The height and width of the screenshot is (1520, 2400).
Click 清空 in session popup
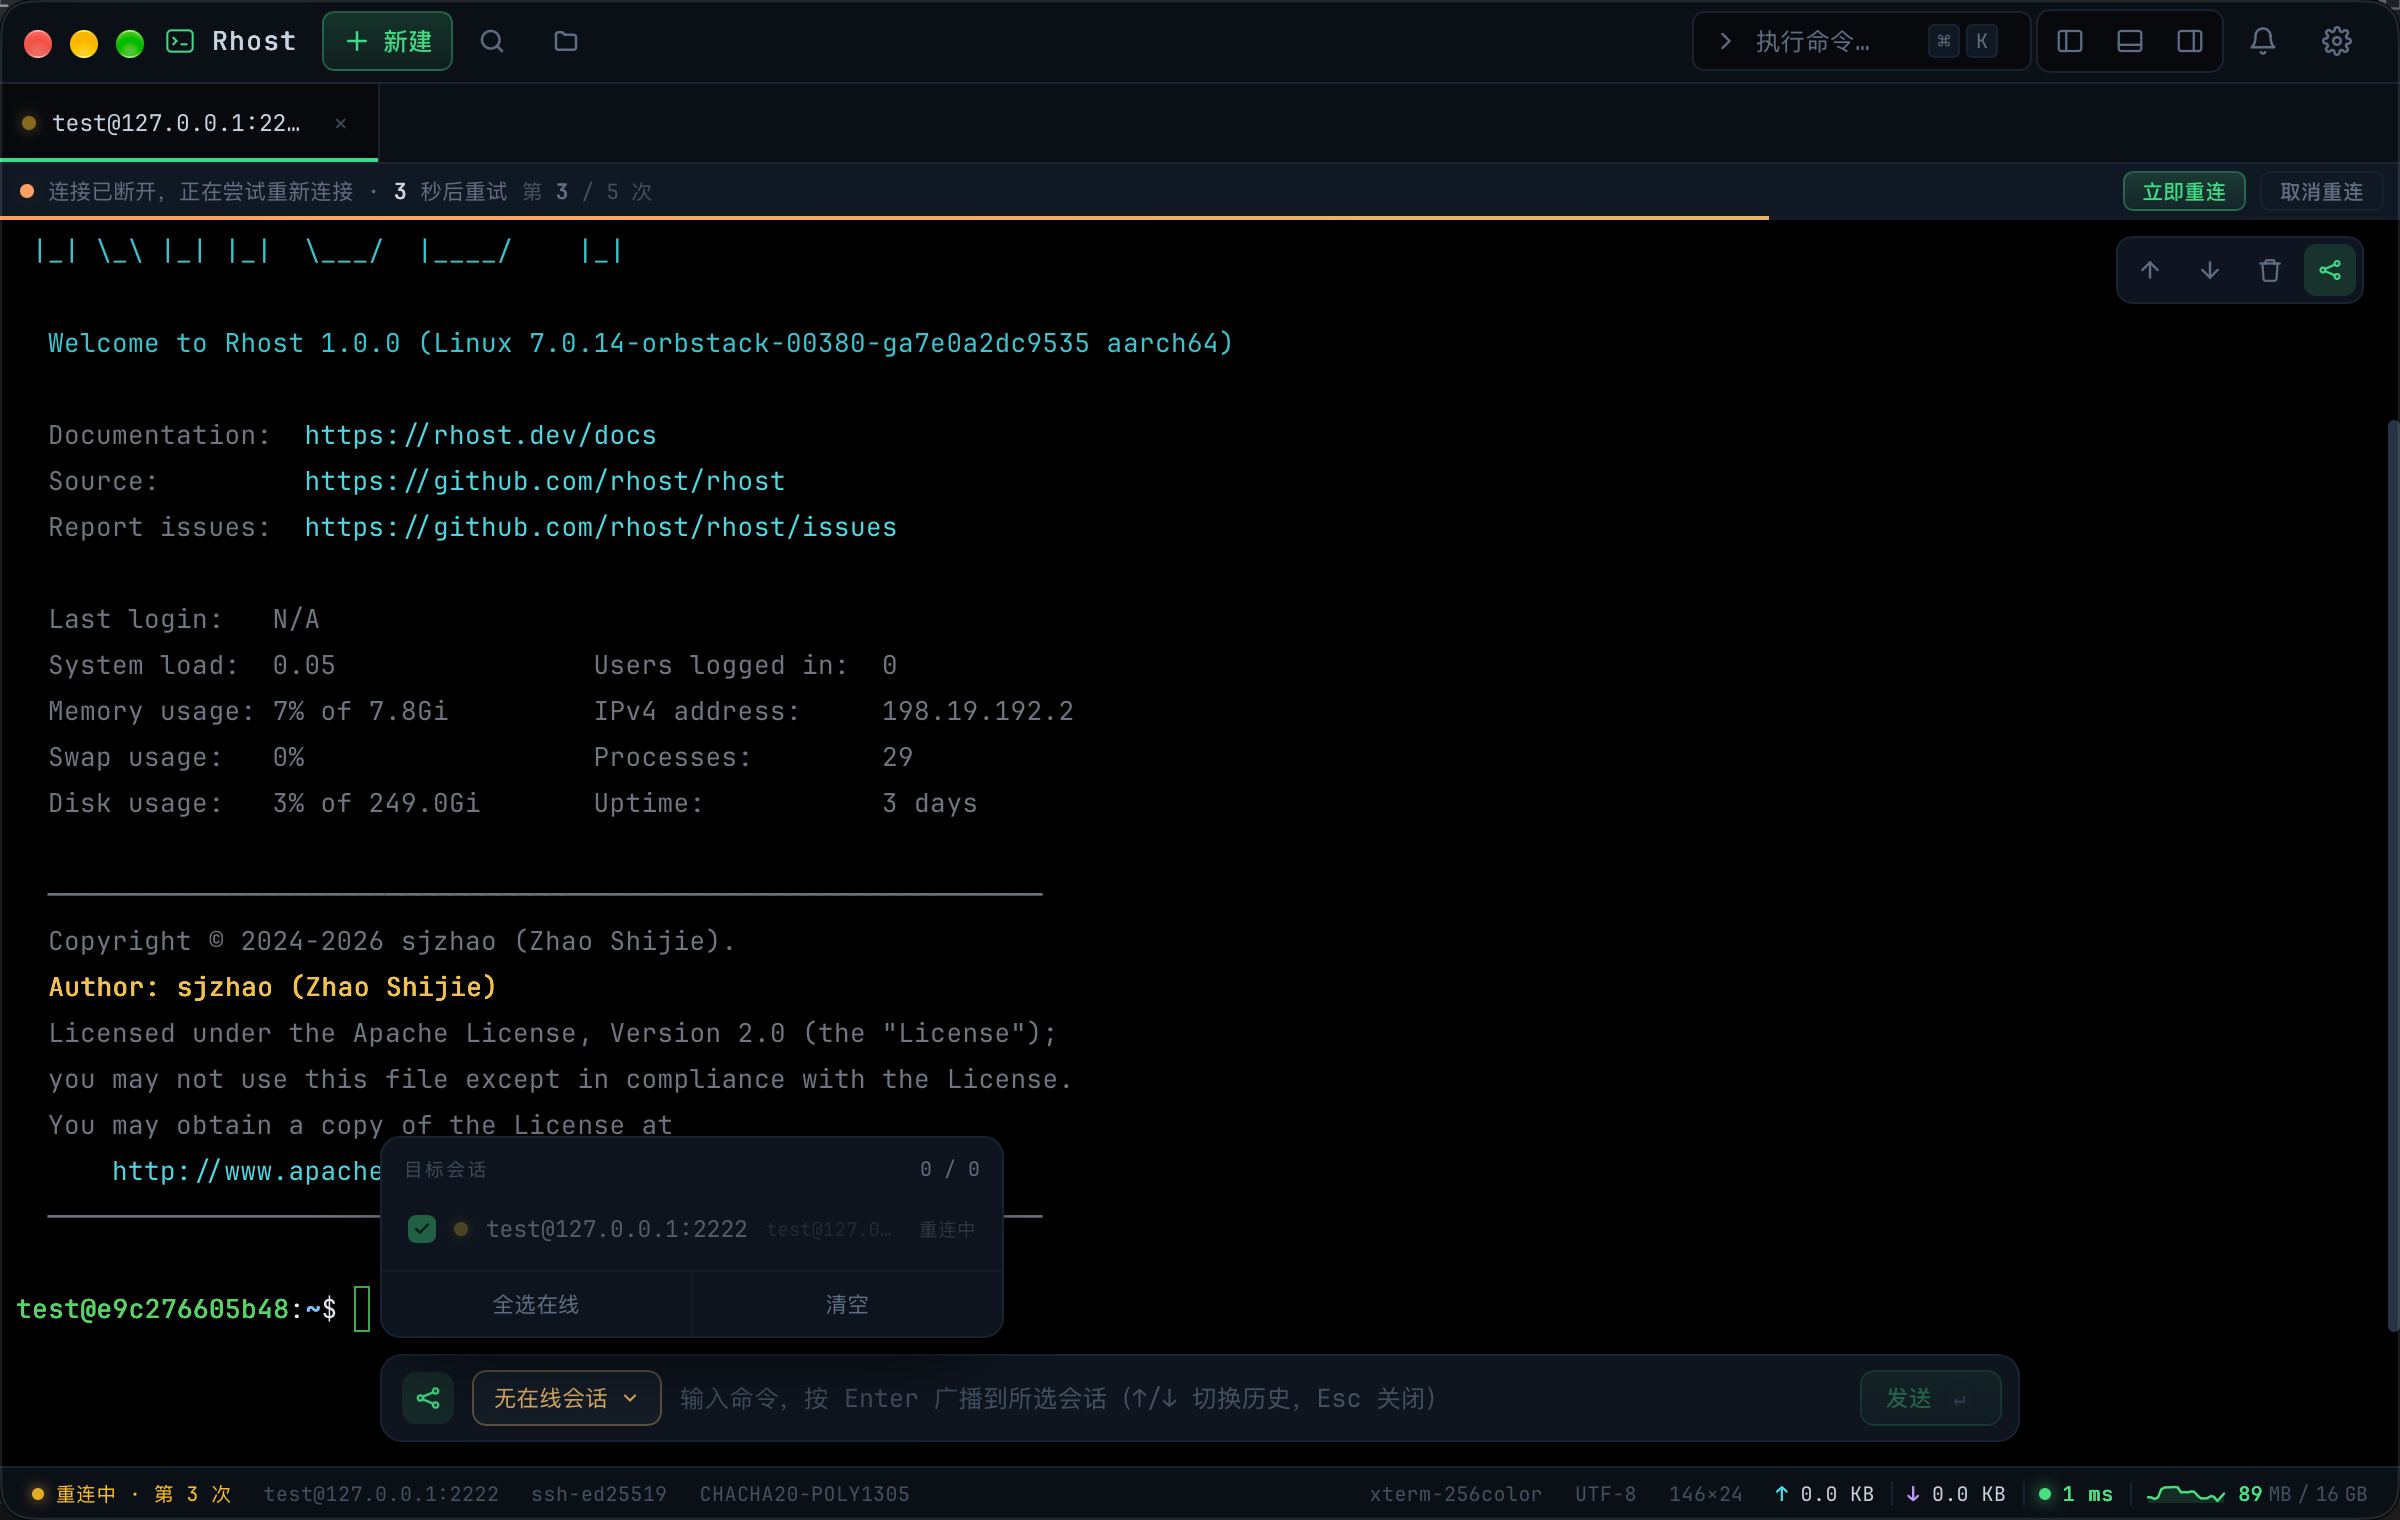(x=847, y=1304)
